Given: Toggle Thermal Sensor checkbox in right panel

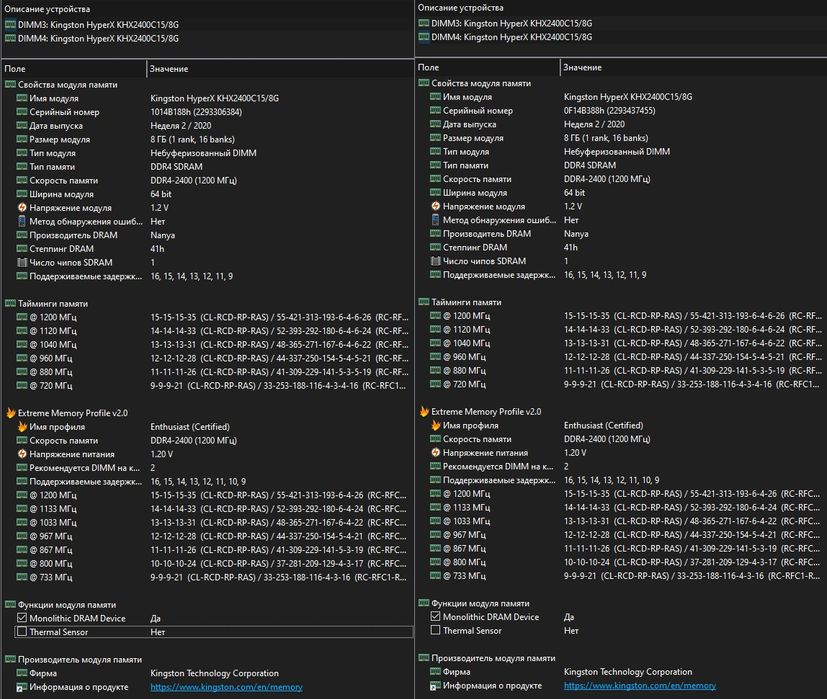Looking at the screenshot, I should pos(435,630).
